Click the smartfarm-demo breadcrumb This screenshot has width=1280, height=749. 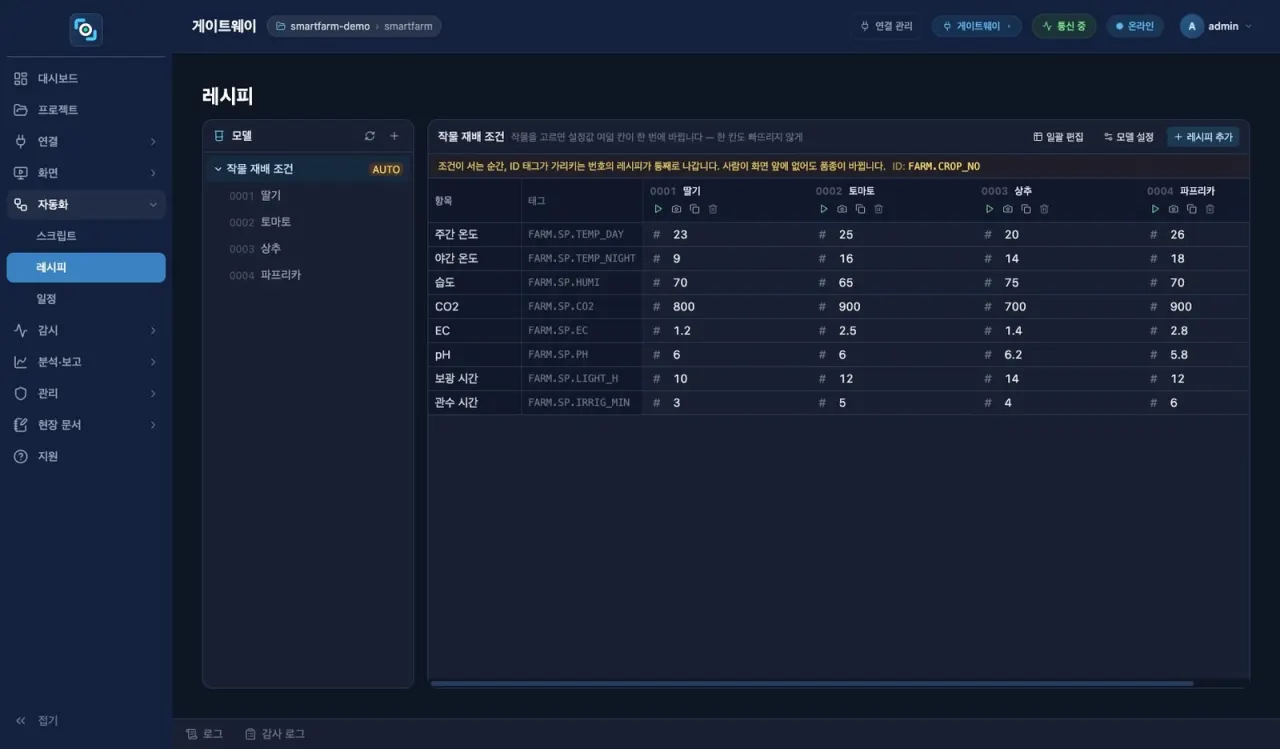(x=330, y=26)
